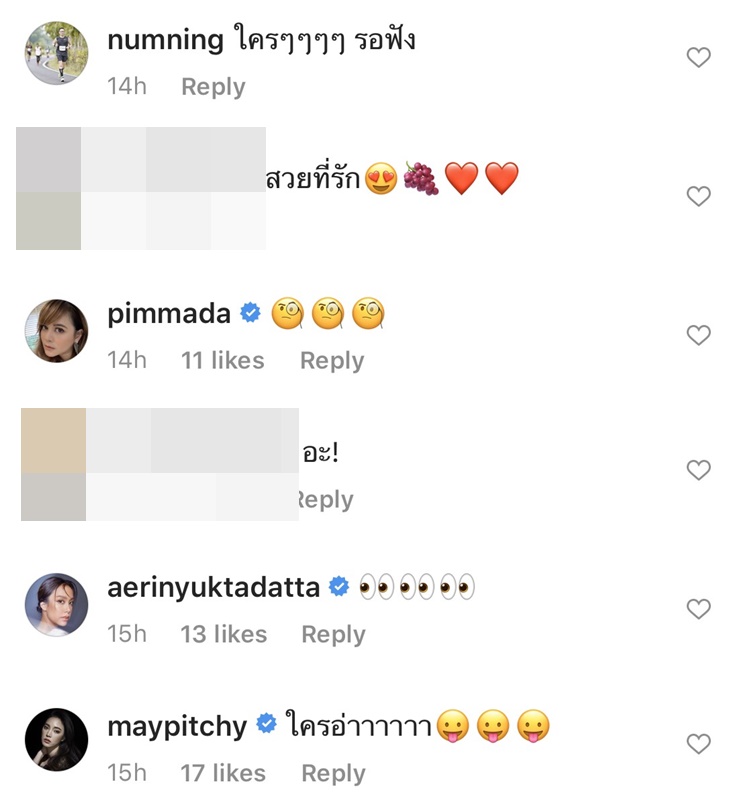Open the numning username link

coord(165,40)
